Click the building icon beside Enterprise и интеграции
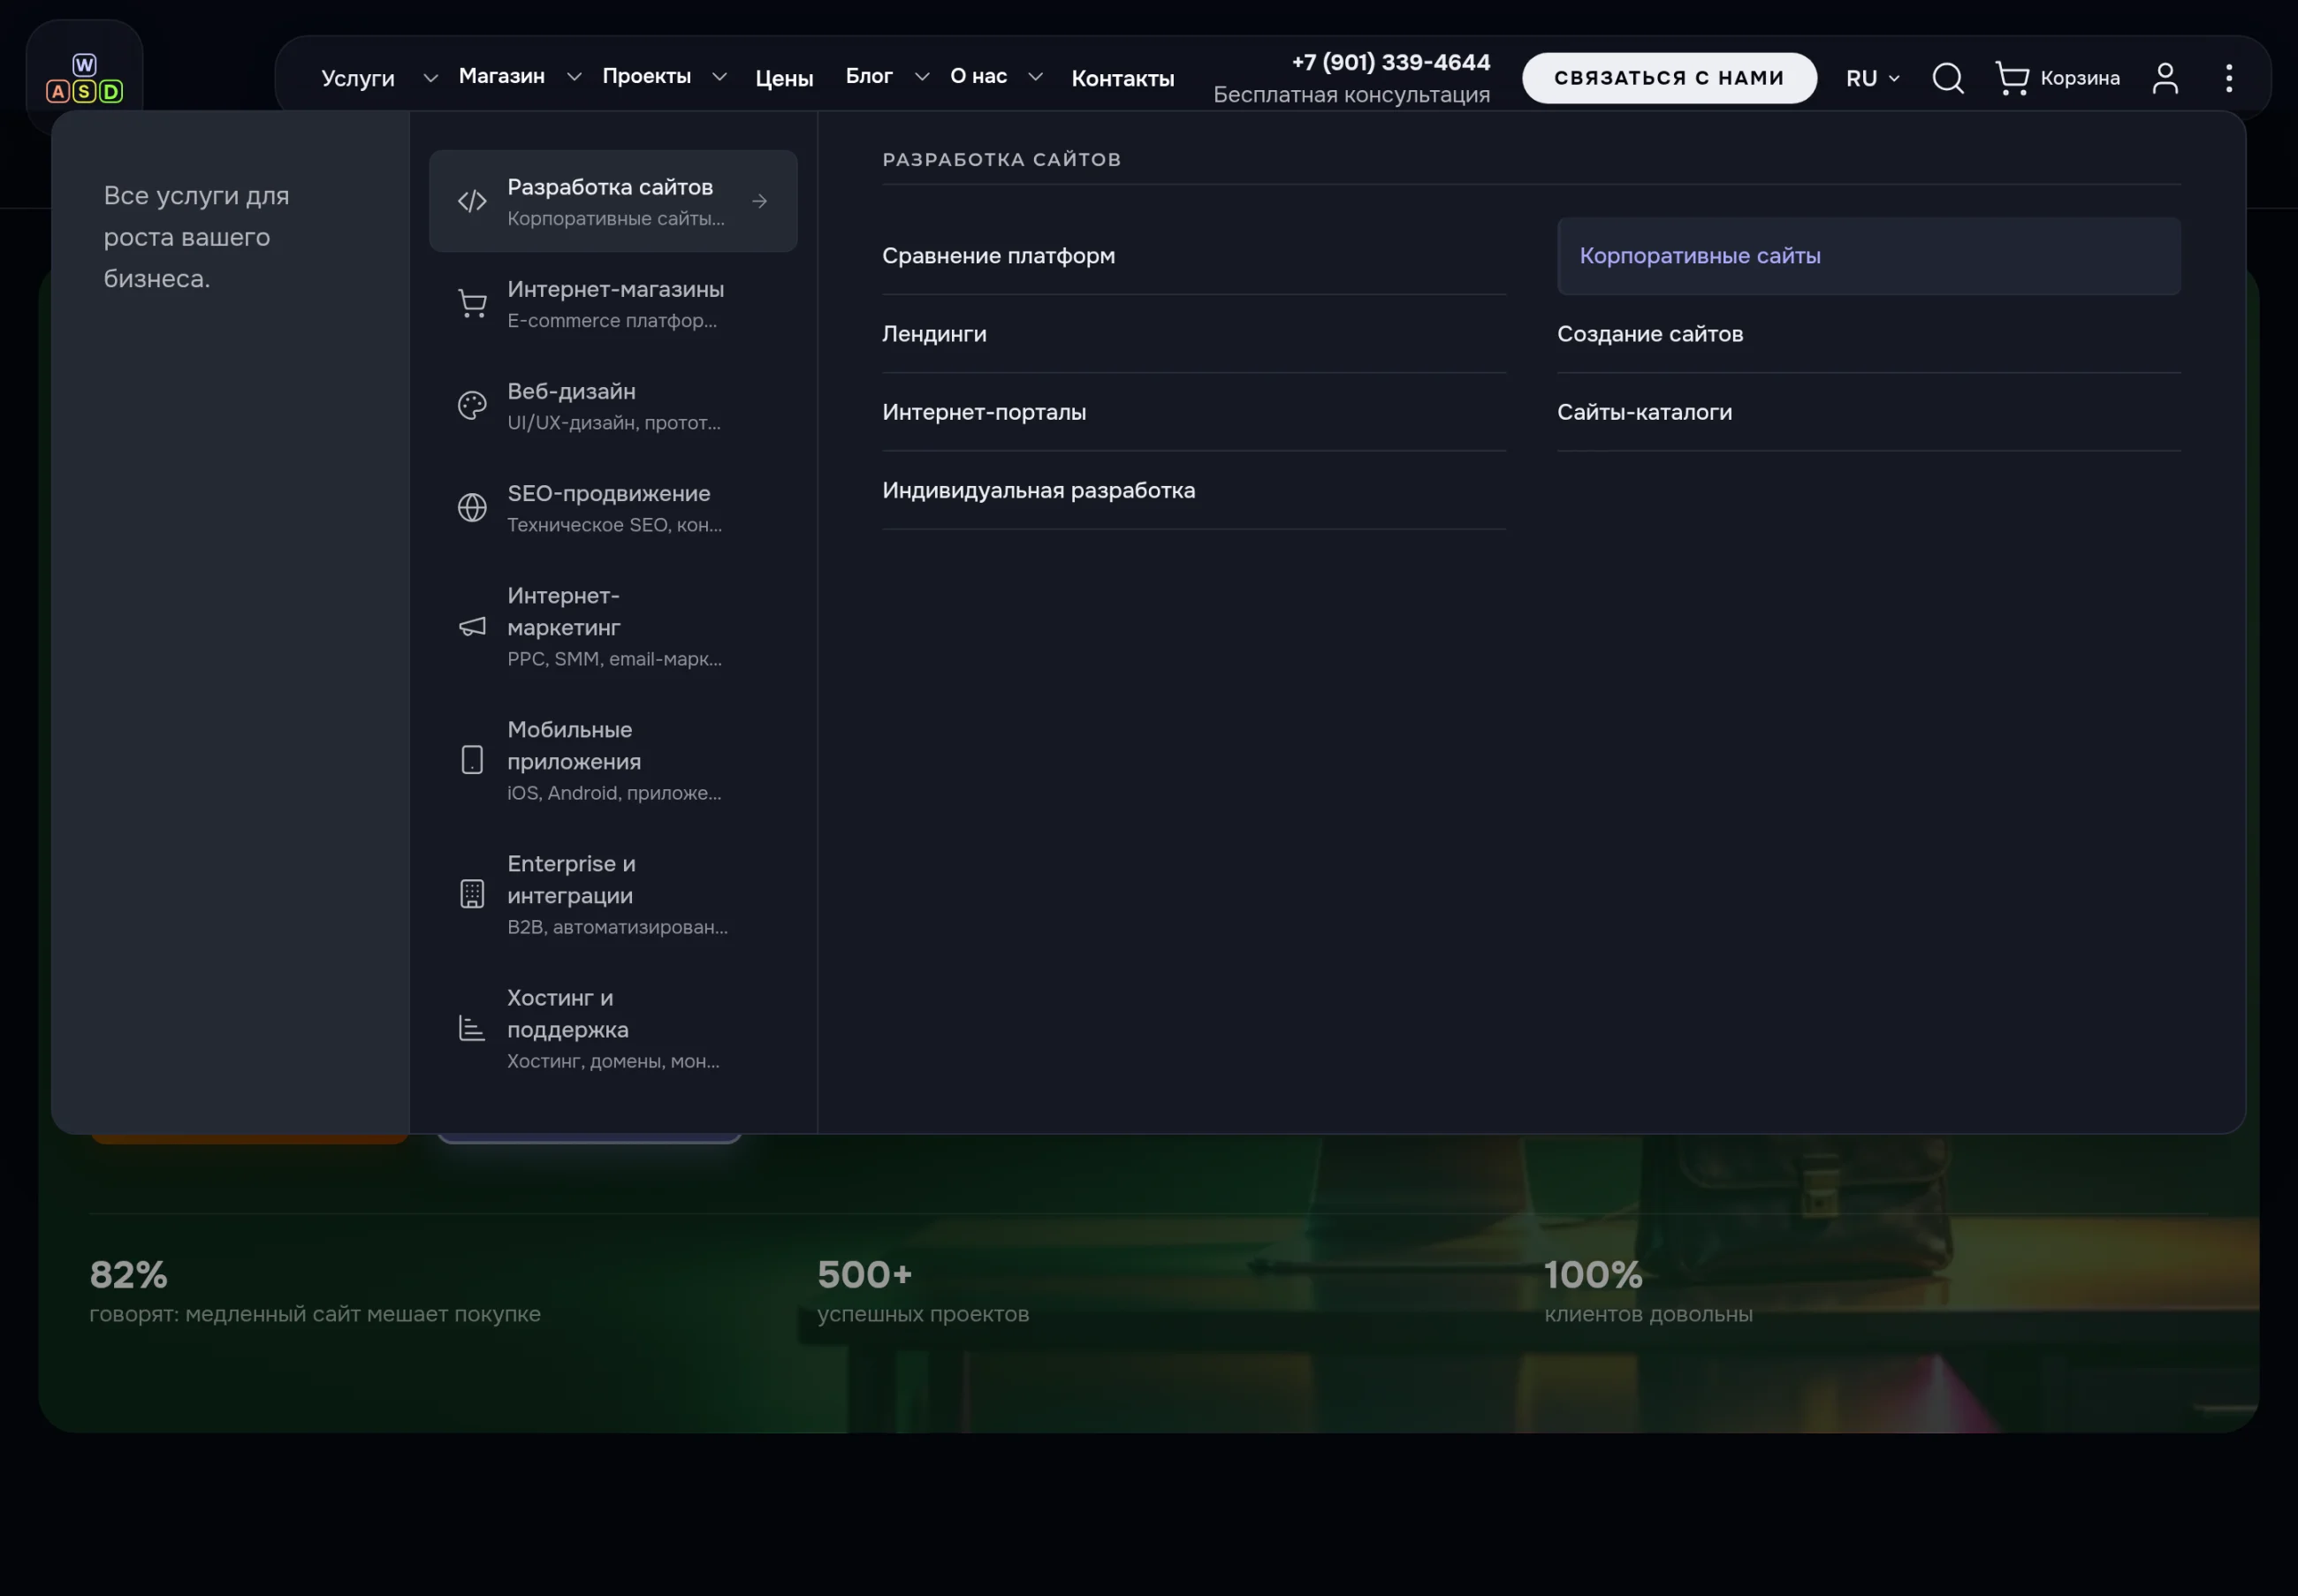Viewport: 2298px width, 1596px height. [x=472, y=894]
